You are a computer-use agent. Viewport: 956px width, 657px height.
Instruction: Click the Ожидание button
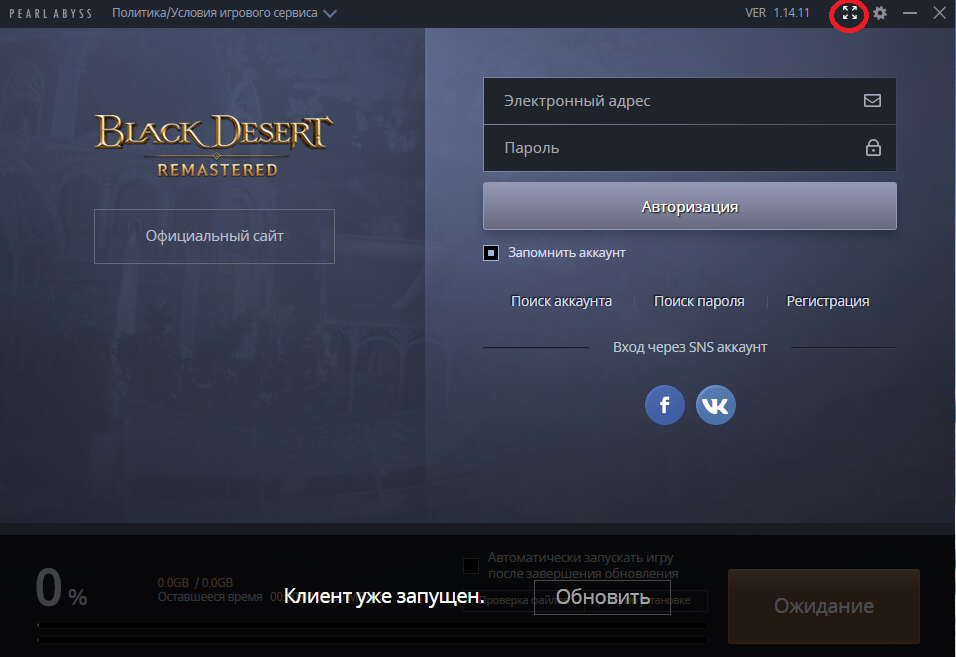[824, 606]
